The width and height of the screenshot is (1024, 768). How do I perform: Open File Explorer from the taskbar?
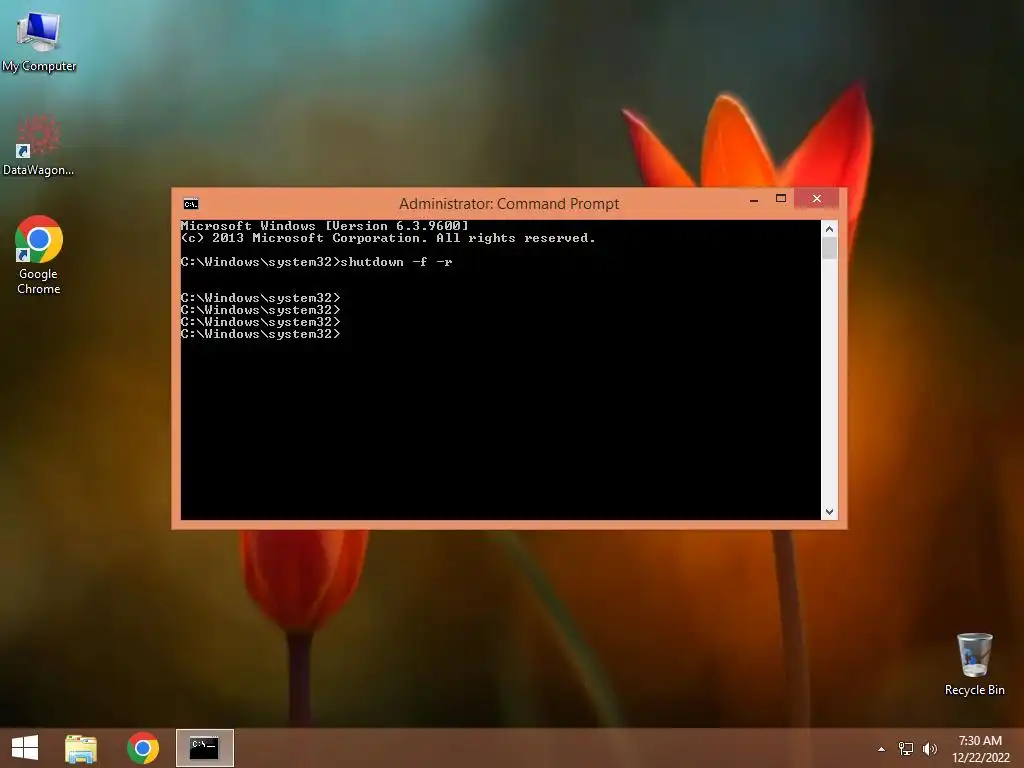click(x=81, y=748)
